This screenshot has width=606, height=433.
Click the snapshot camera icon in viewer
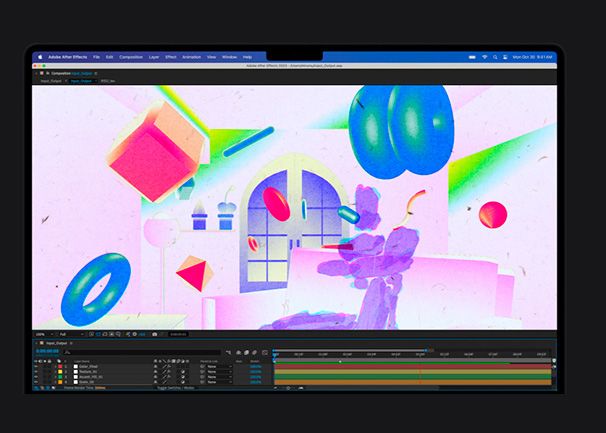(153, 334)
